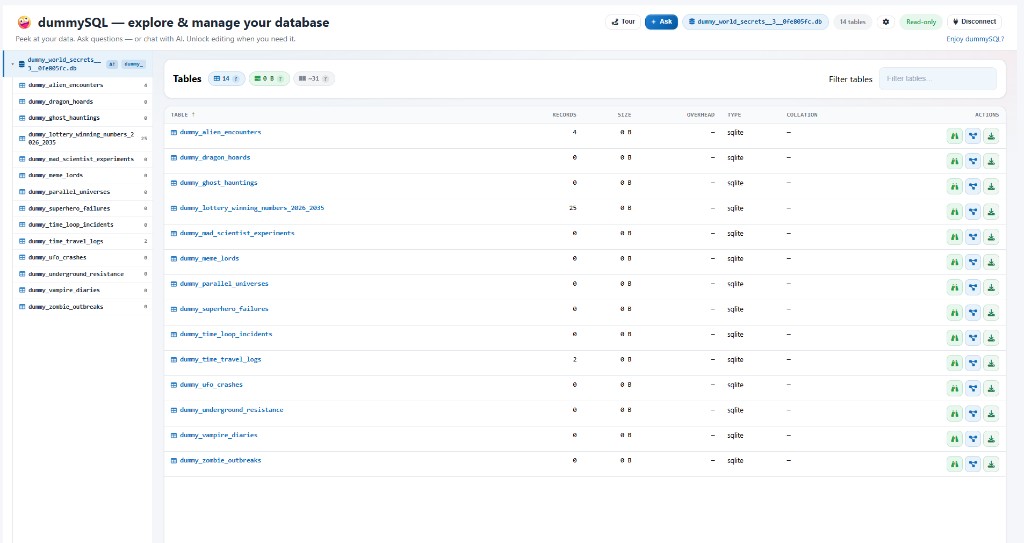Viewport: 1024px width, 543px height.
Task: Open structure icon for dummy_alien_encounters row
Action: pyautogui.click(x=973, y=136)
